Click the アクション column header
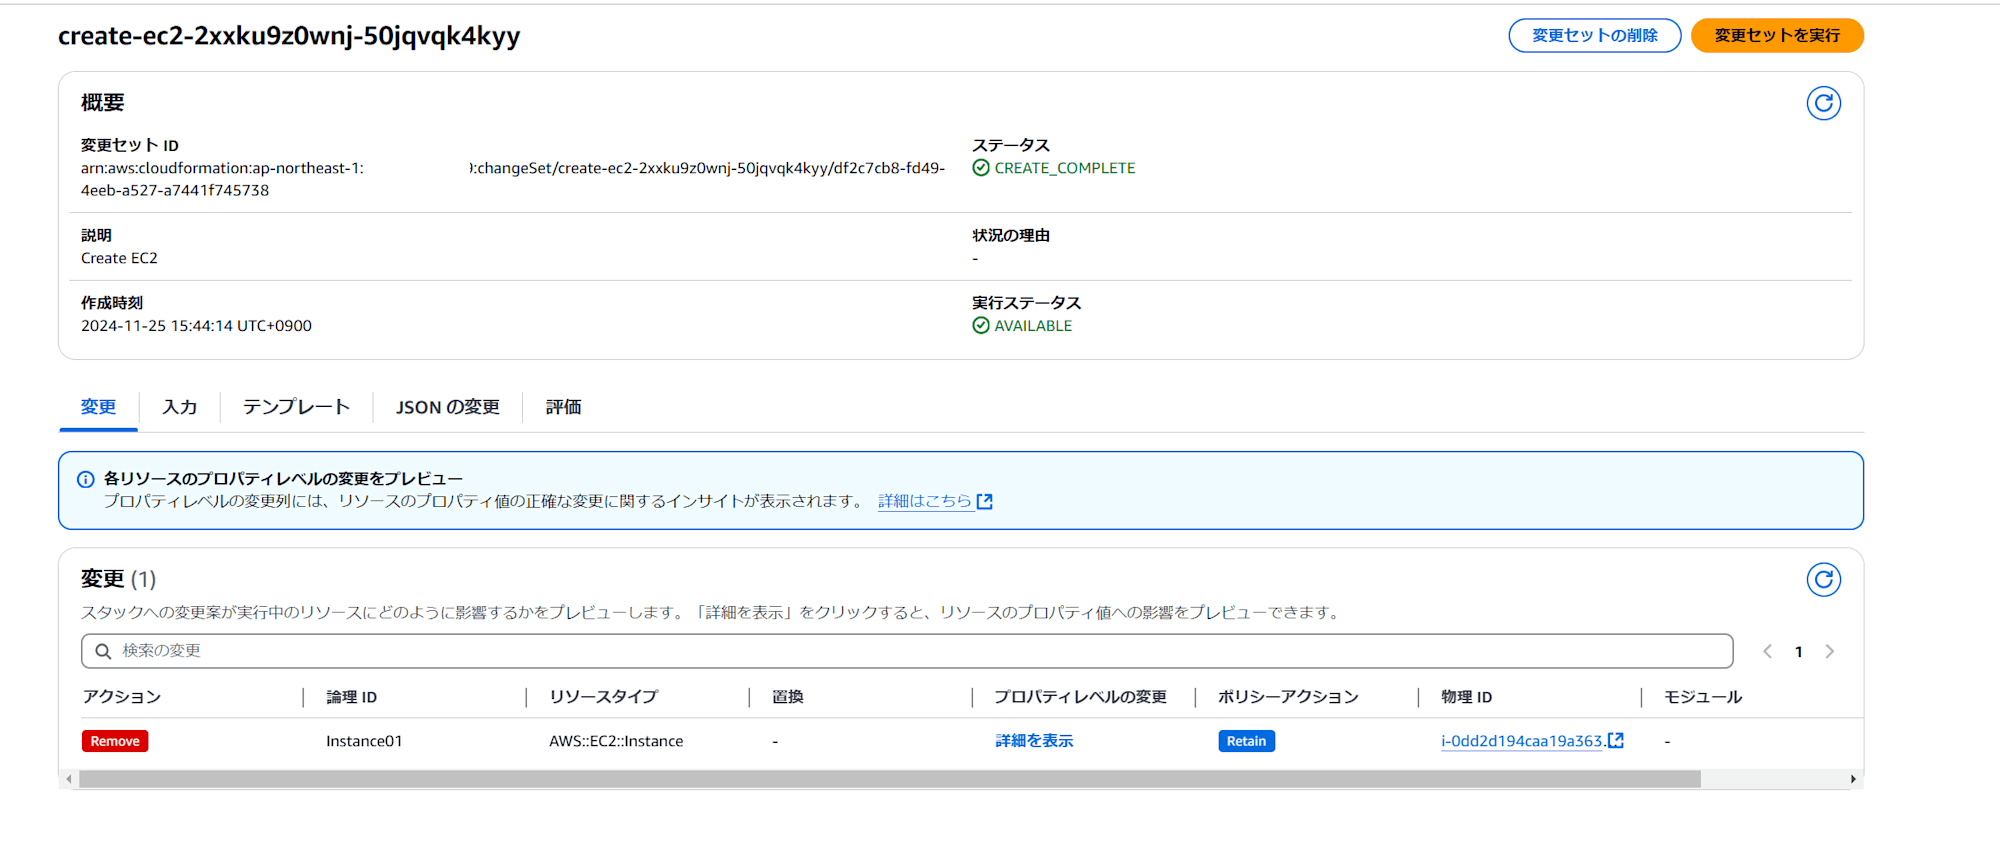 (122, 697)
